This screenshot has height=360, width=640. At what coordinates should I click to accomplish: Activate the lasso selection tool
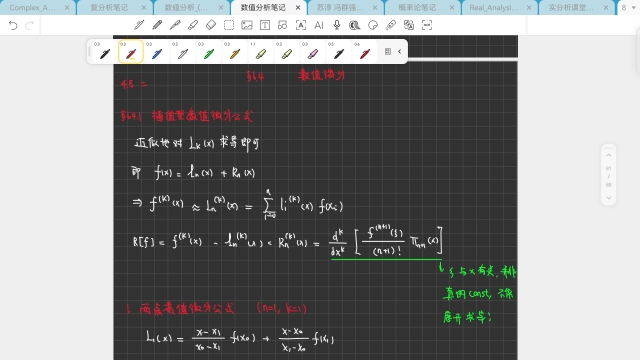[229, 25]
